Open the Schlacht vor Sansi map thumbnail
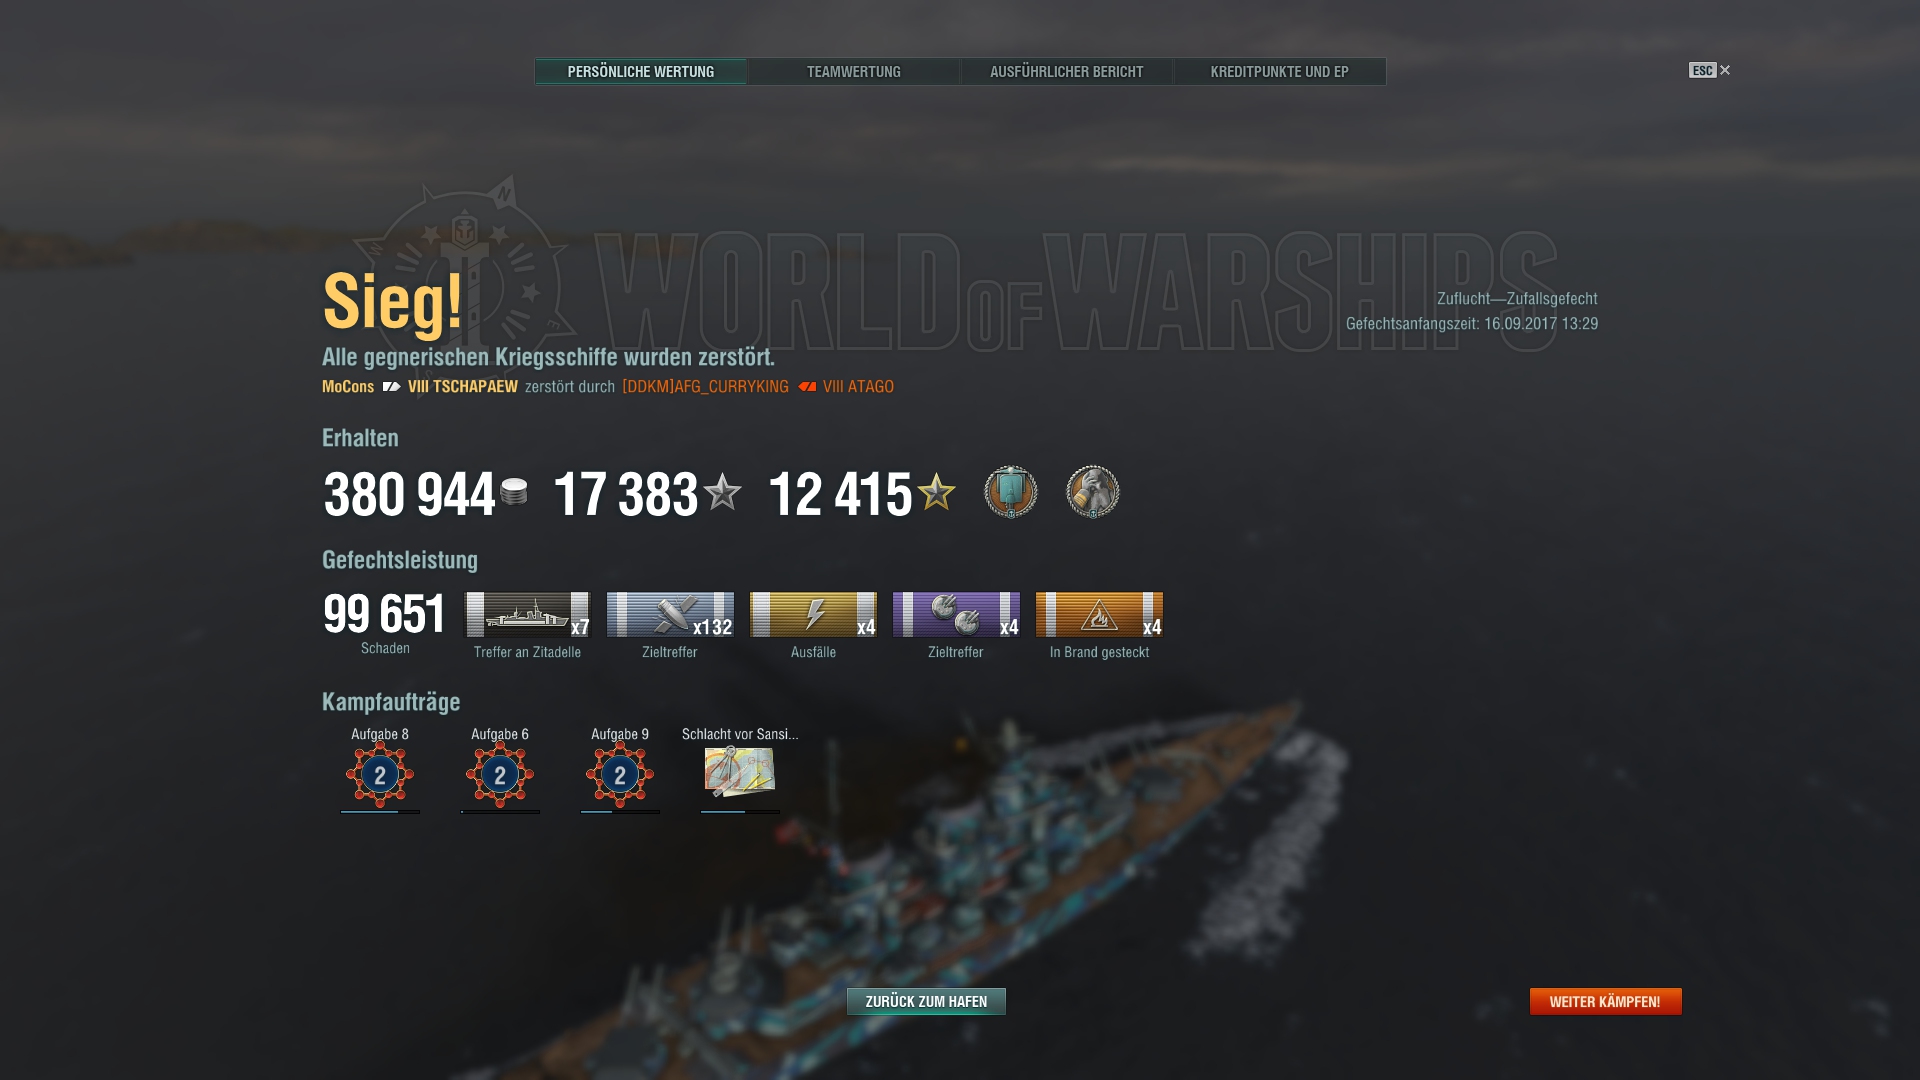The height and width of the screenshot is (1080, 1920). (x=740, y=772)
